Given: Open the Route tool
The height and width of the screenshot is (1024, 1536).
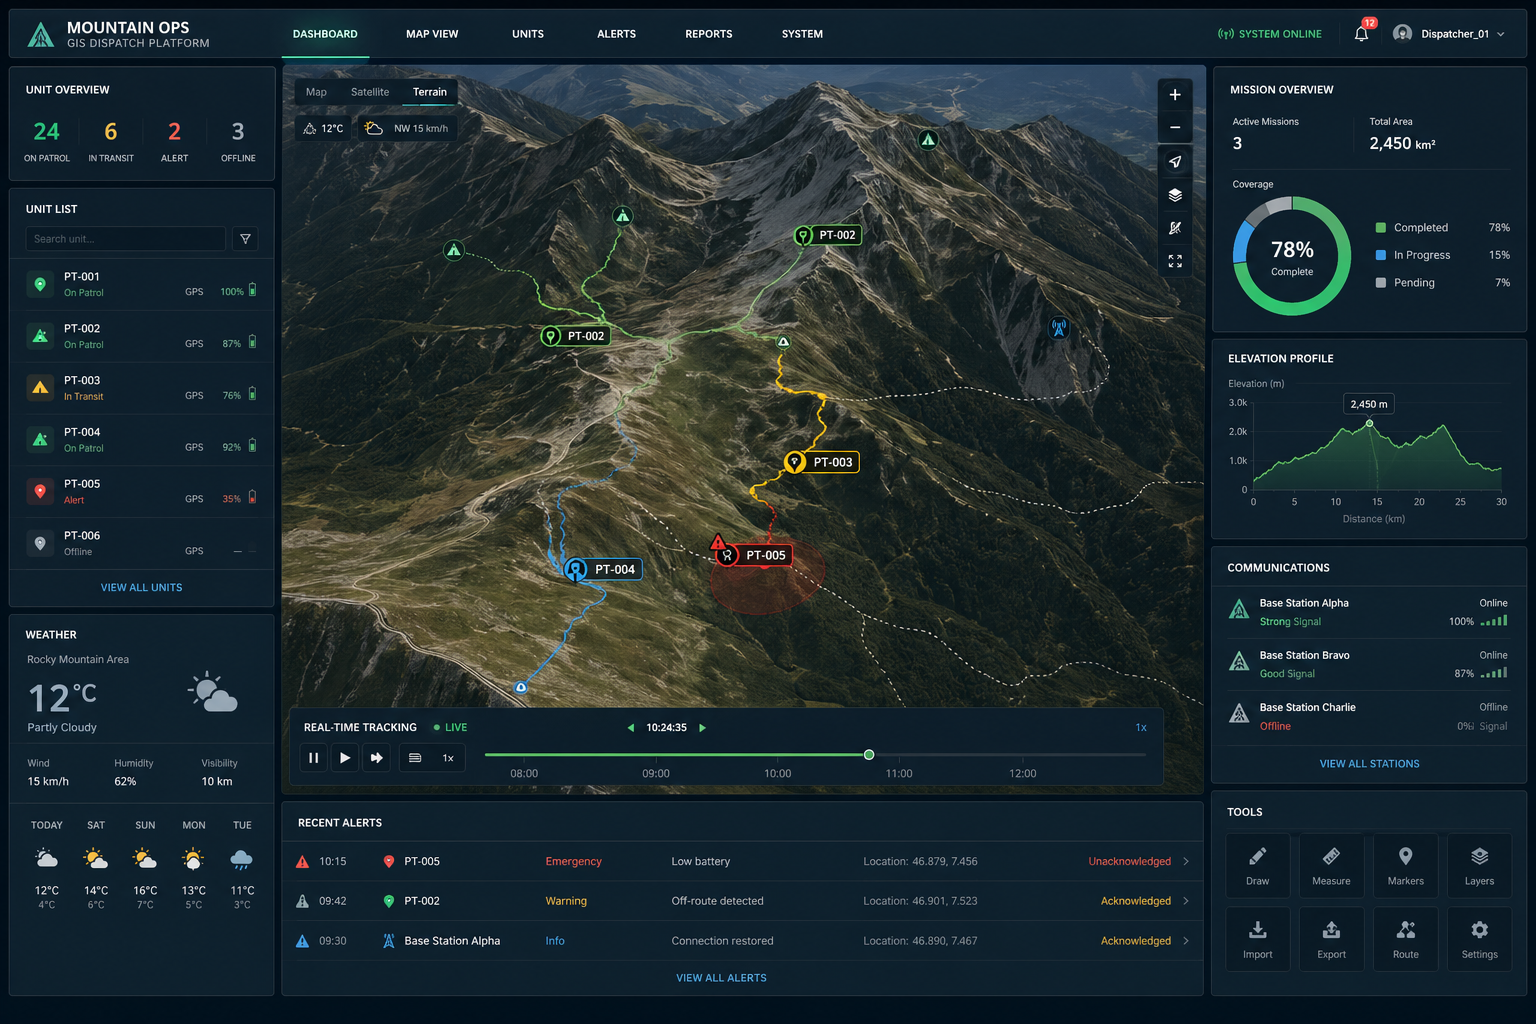Looking at the screenshot, I should (x=1405, y=938).
